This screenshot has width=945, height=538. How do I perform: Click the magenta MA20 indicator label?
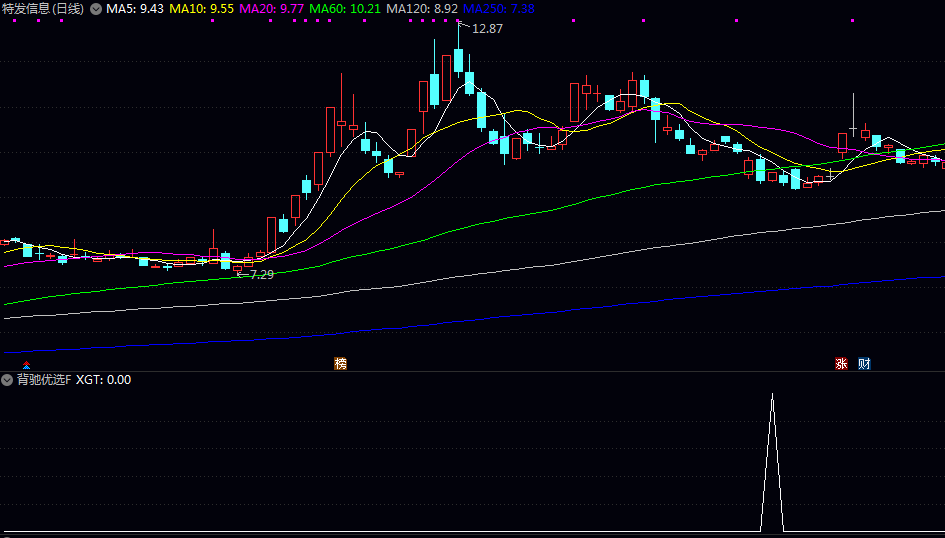click(272, 9)
